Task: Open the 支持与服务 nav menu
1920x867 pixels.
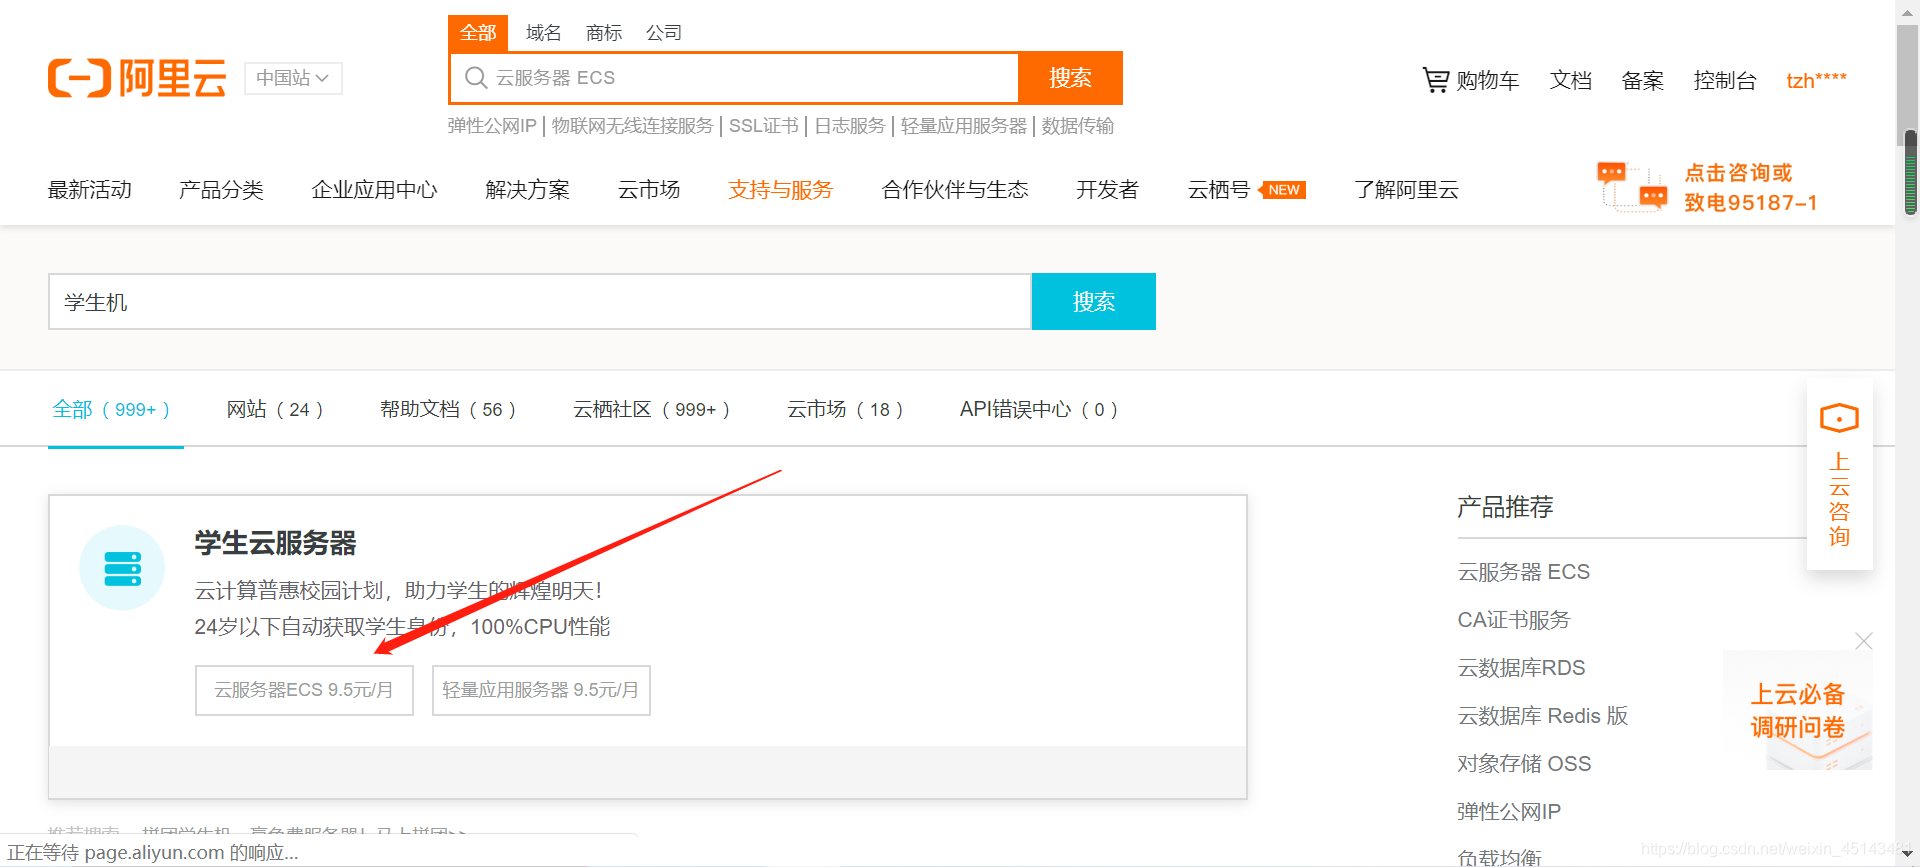Action: pyautogui.click(x=781, y=190)
